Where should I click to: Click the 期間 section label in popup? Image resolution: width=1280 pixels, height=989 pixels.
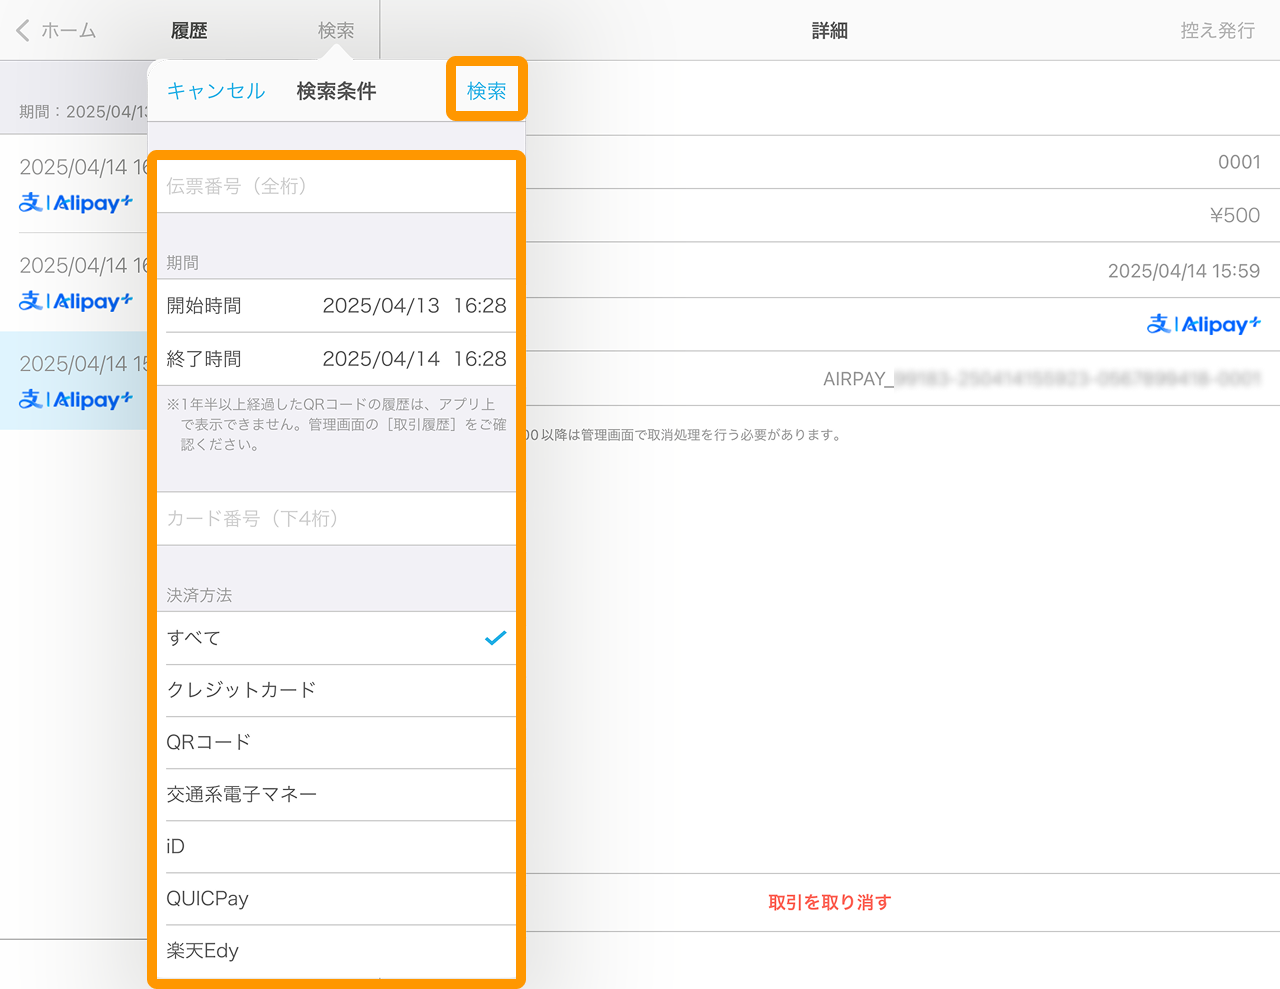[182, 262]
